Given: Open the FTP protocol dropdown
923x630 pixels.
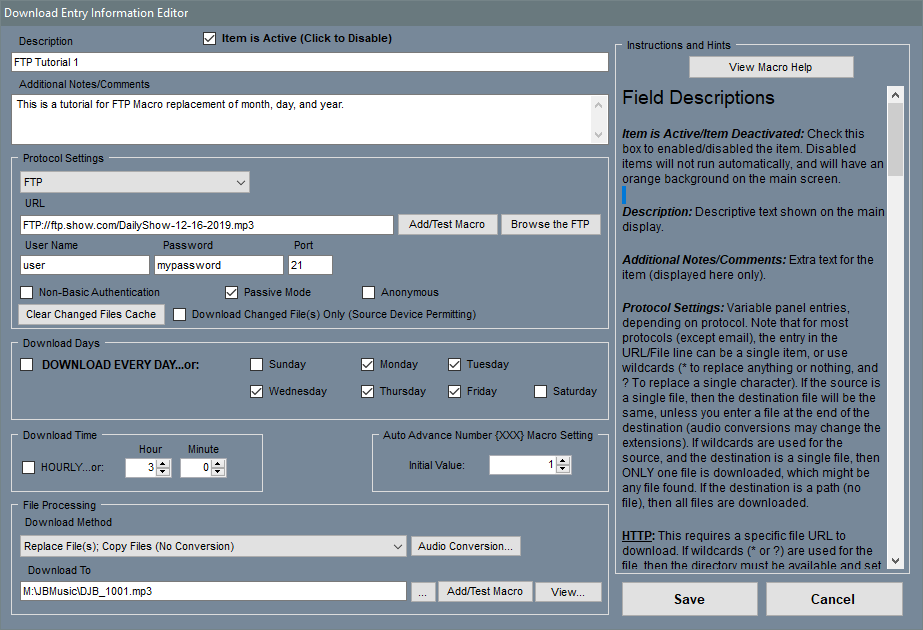Looking at the screenshot, I should pos(240,183).
